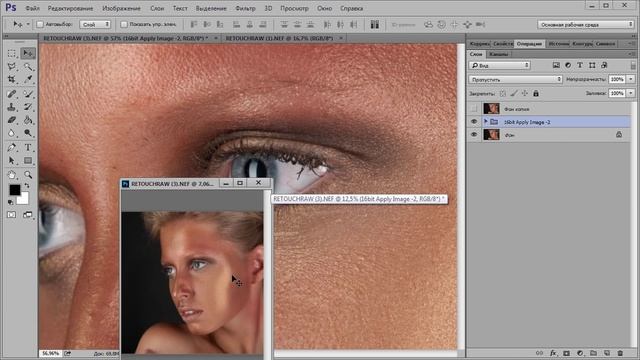Select the History Brush tool
640x360 pixels.
click(28, 107)
